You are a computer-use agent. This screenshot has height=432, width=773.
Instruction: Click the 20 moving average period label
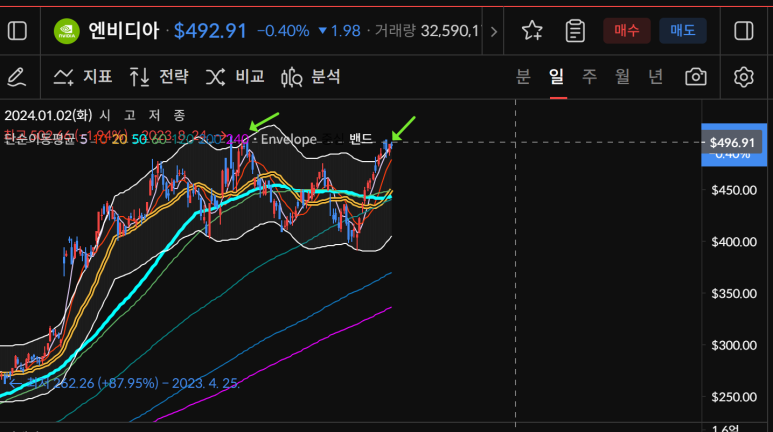tap(119, 140)
